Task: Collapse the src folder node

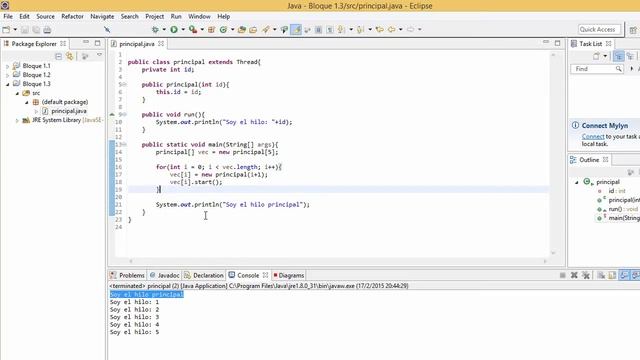Action: click(17, 93)
